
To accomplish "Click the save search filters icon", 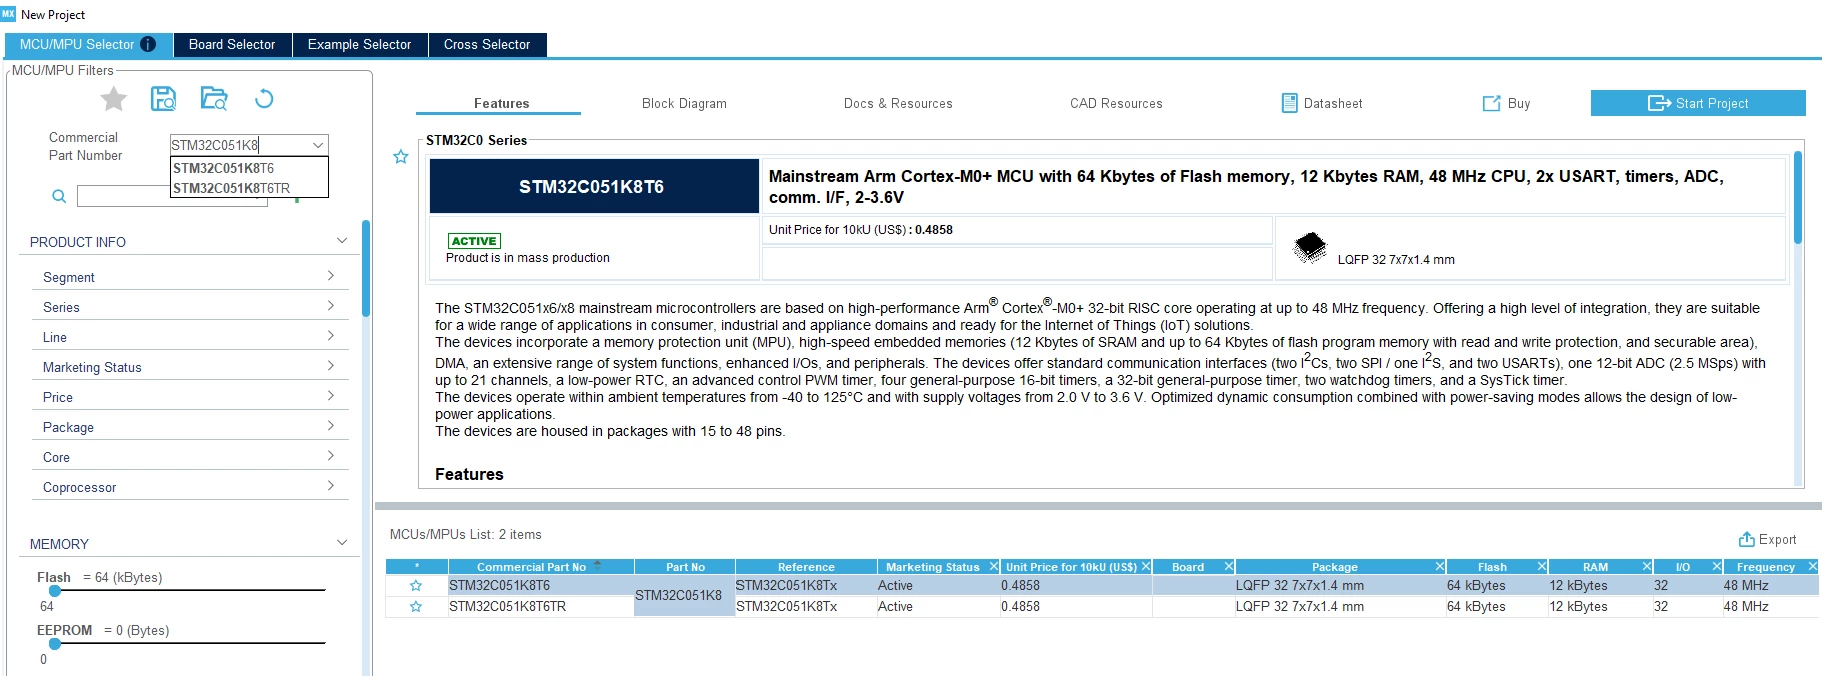I will 163,98.
